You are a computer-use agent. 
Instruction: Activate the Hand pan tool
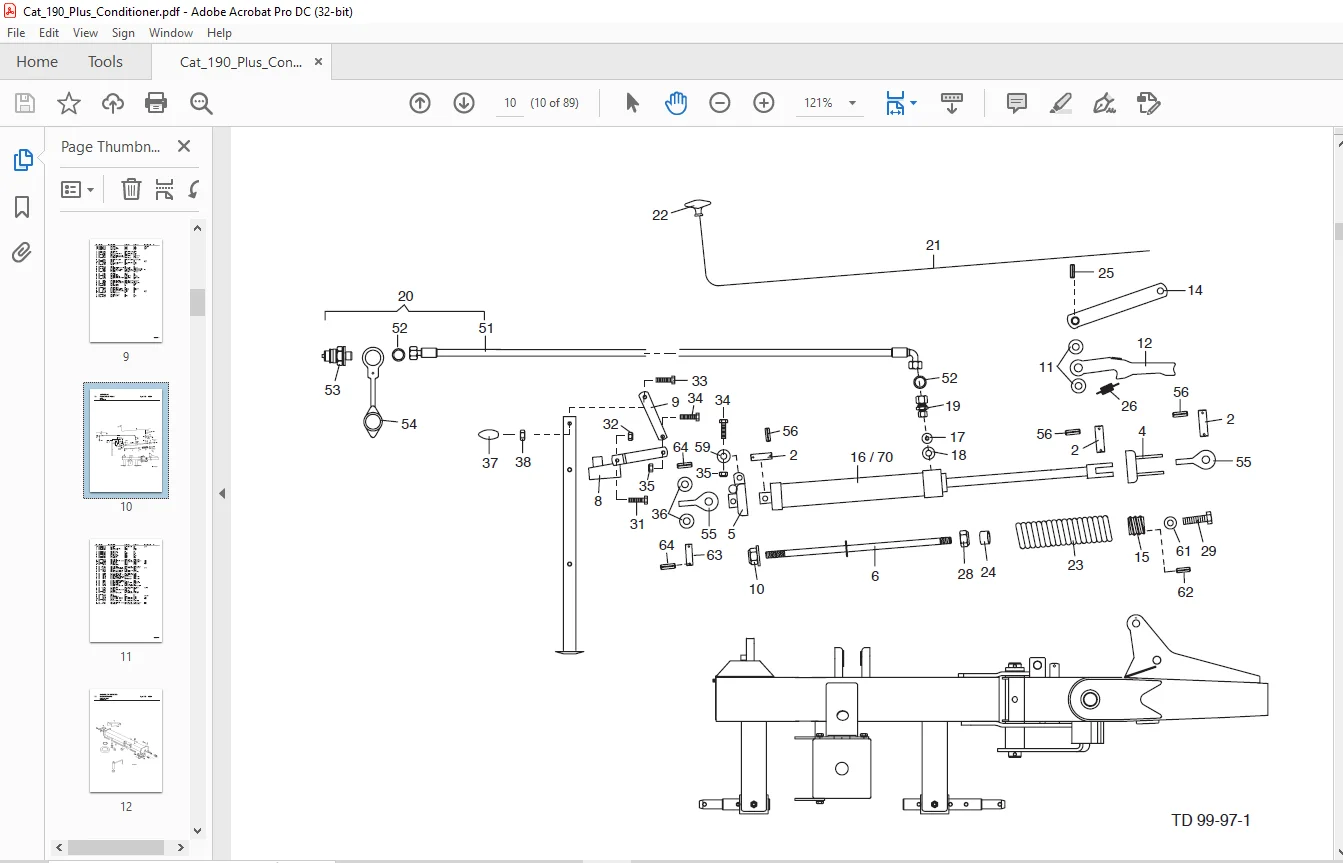click(676, 103)
